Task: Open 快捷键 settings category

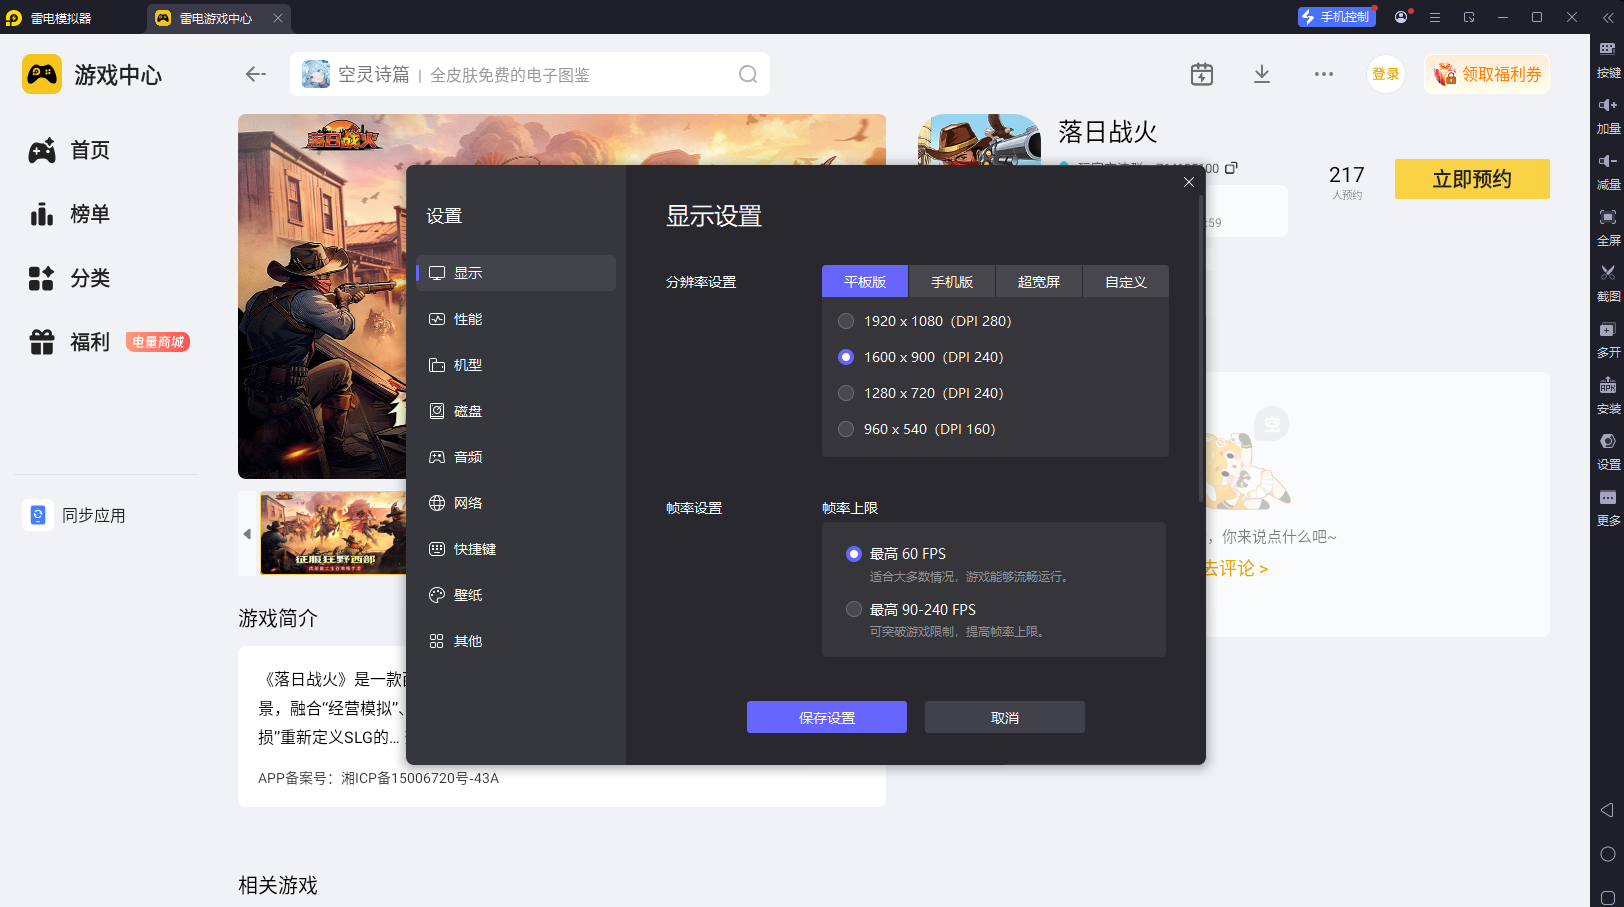Action: pyautogui.click(x=516, y=549)
